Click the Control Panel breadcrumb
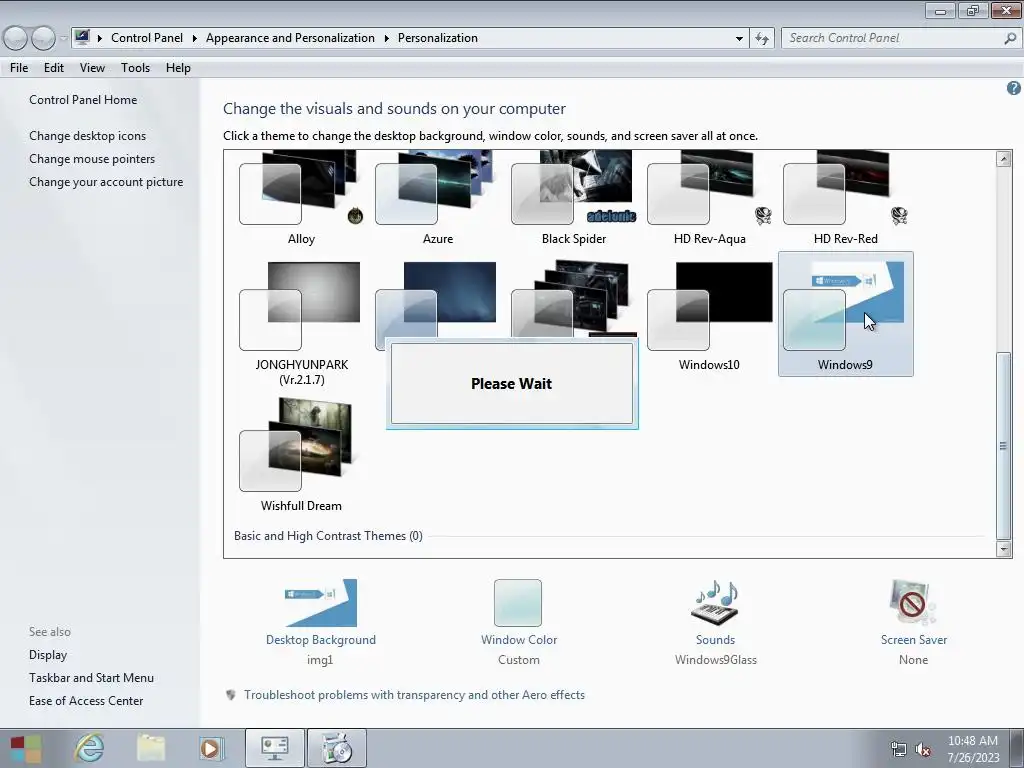Screen dimensions: 1024x768 point(147,39)
